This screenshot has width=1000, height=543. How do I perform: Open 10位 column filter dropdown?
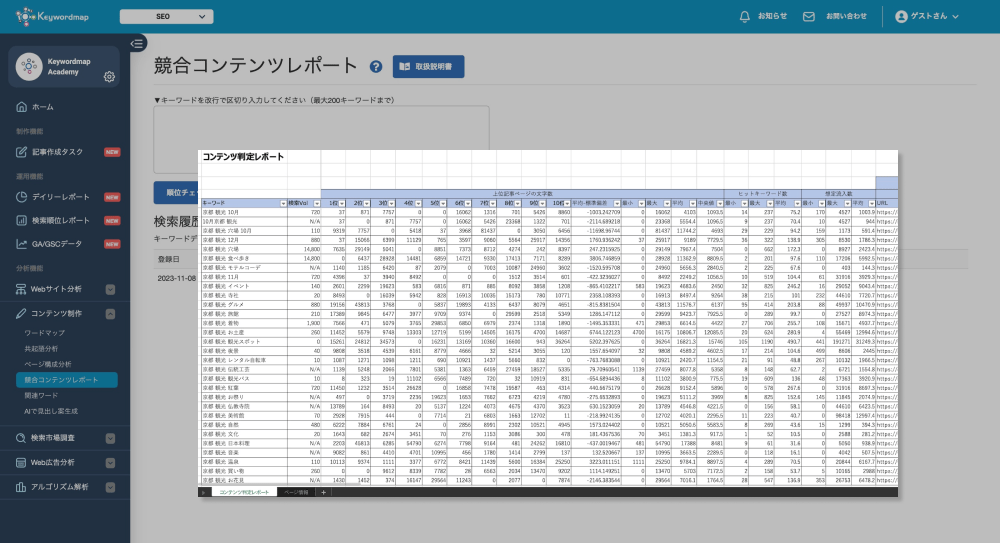point(567,204)
